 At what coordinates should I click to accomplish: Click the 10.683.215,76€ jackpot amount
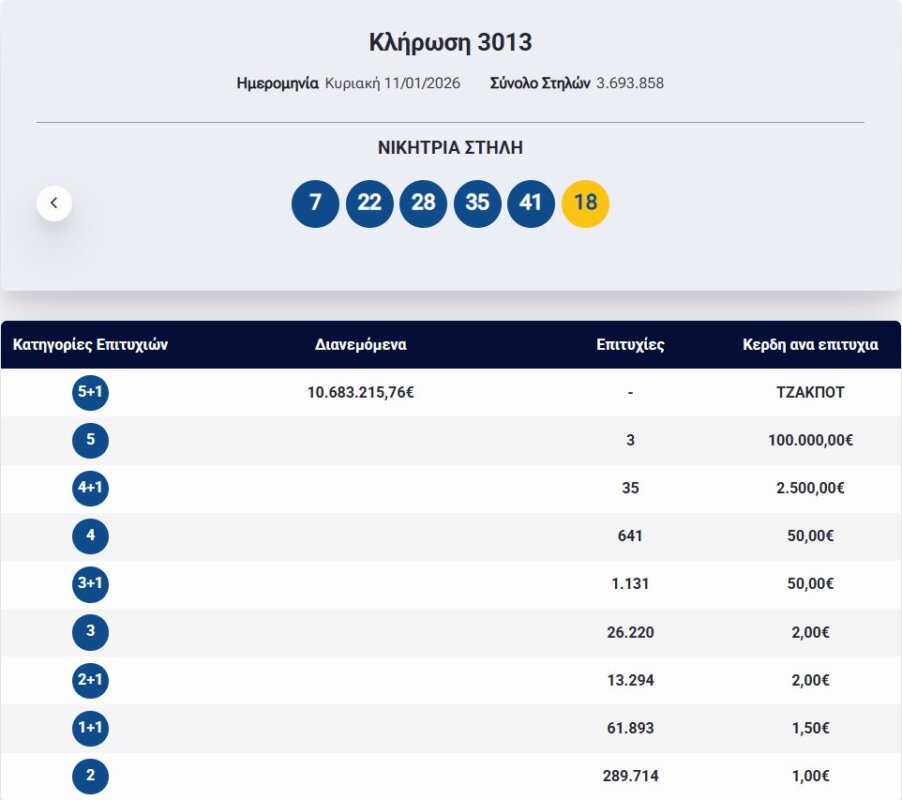coord(361,393)
